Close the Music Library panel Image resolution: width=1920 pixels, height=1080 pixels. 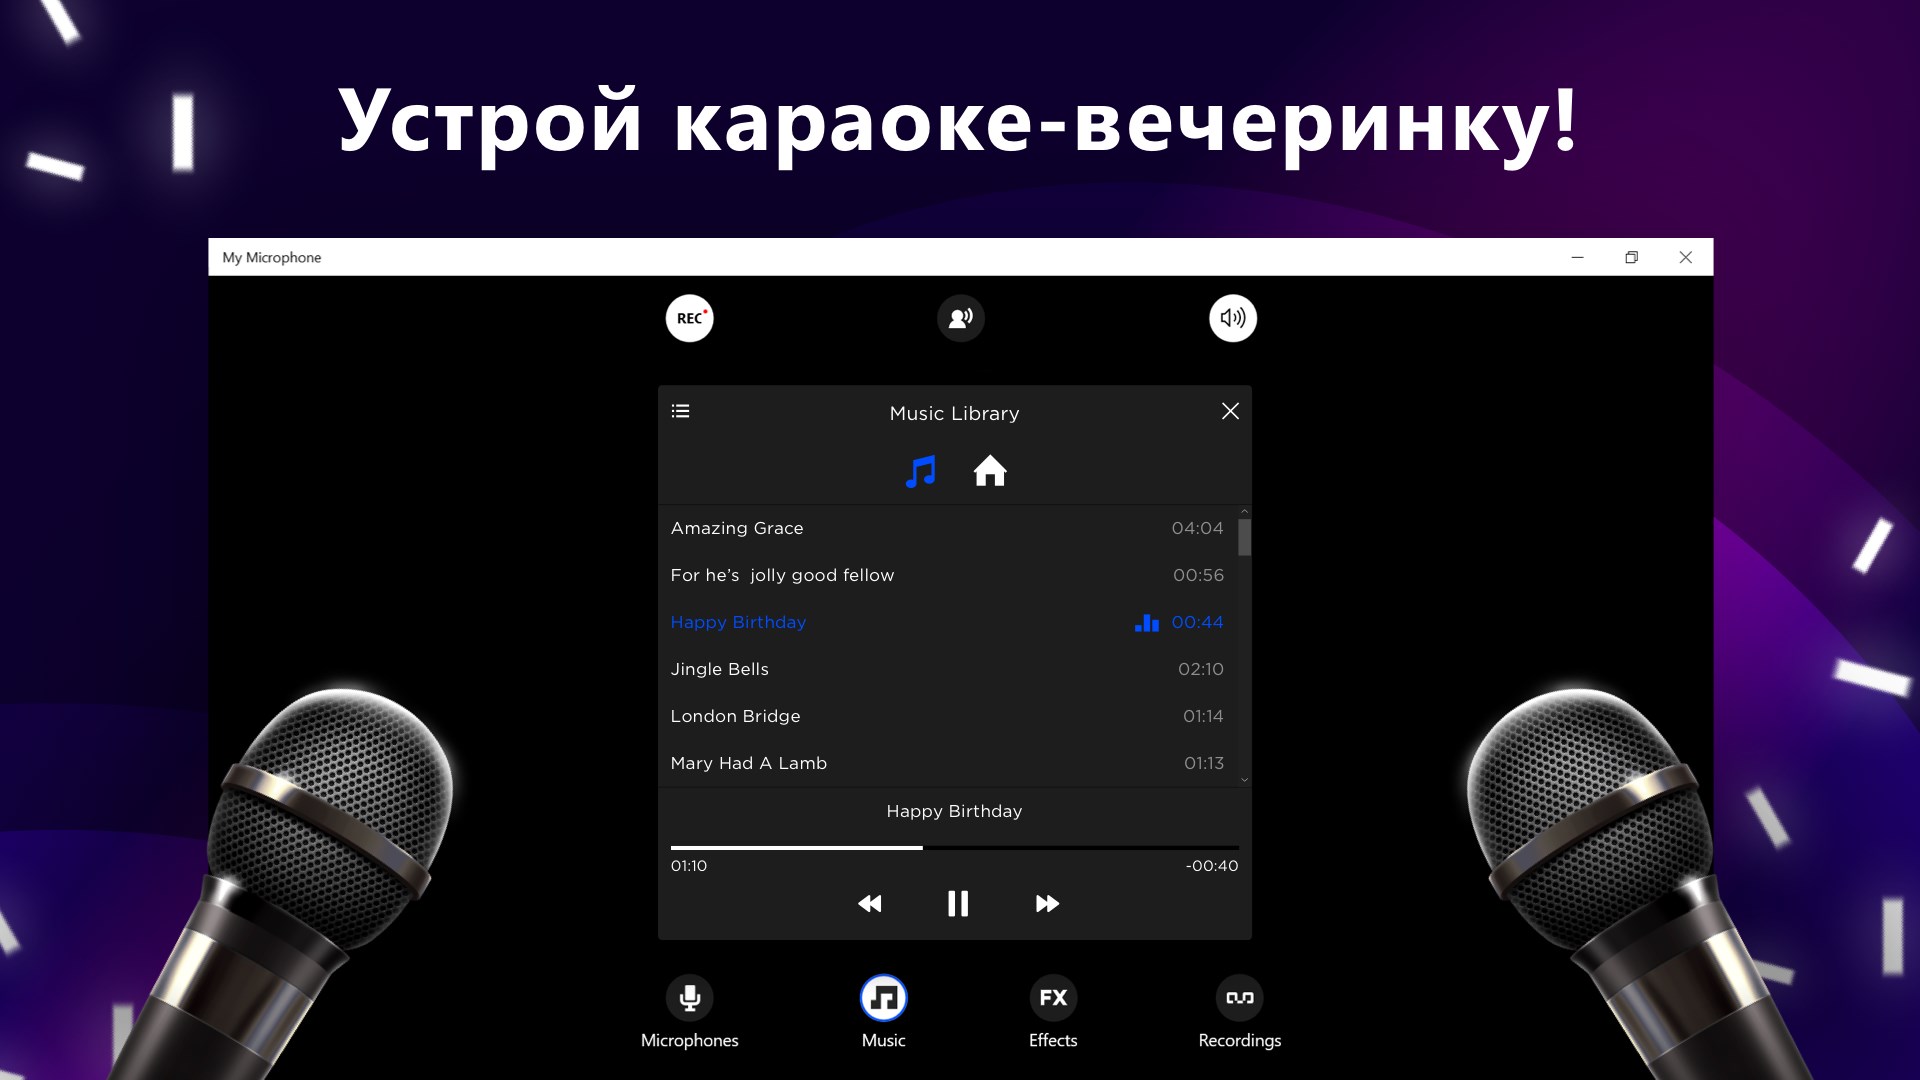(x=1229, y=411)
